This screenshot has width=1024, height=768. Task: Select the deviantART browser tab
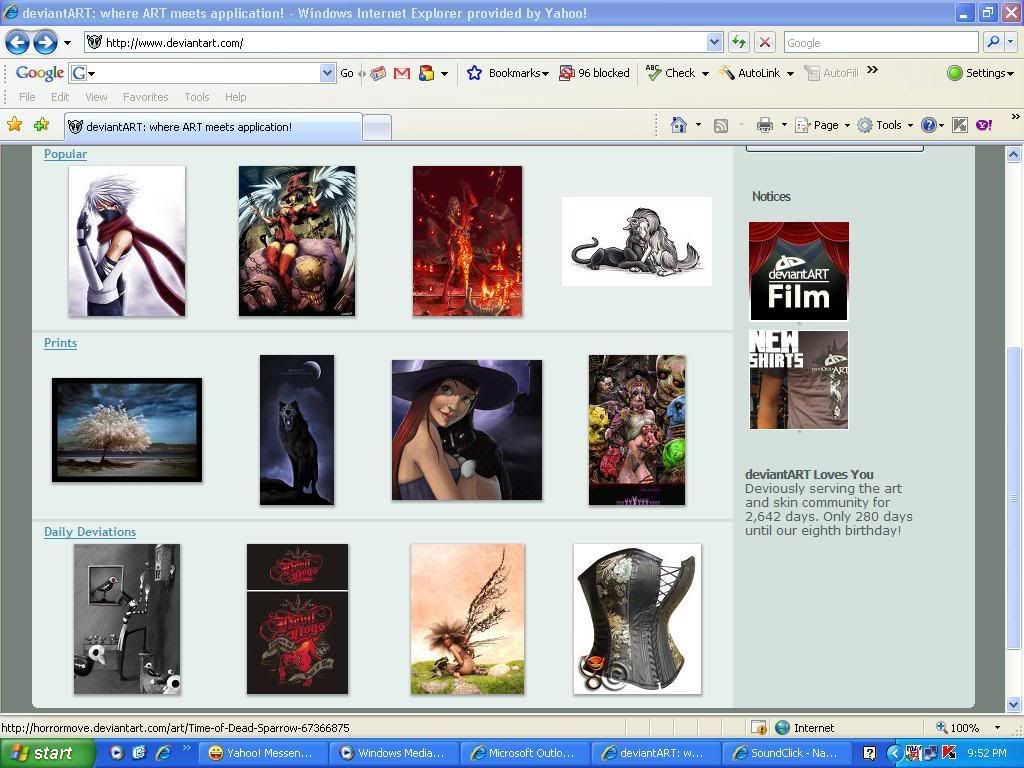coord(213,127)
